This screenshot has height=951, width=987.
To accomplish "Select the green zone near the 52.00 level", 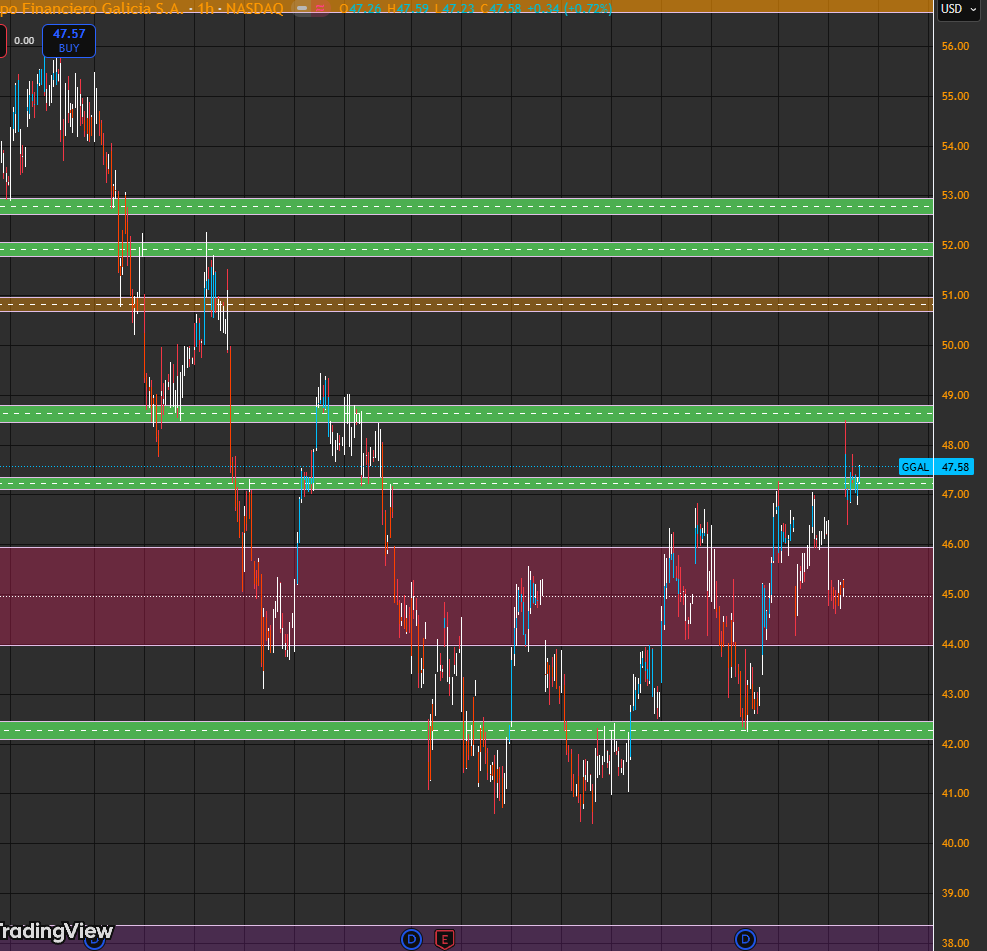I will 466,249.
